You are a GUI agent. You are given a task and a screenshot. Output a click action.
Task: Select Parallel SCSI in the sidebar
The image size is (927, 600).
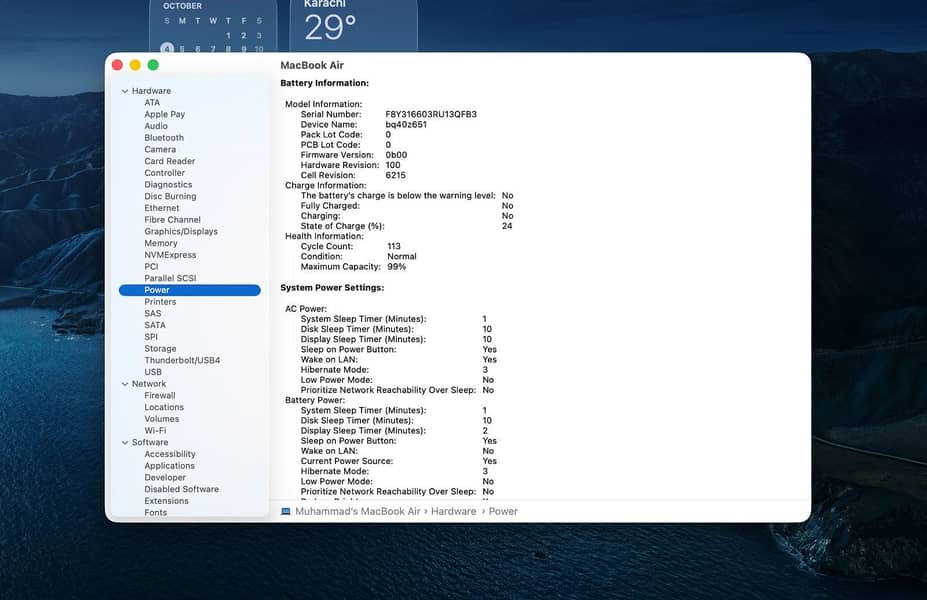pyautogui.click(x=170, y=278)
